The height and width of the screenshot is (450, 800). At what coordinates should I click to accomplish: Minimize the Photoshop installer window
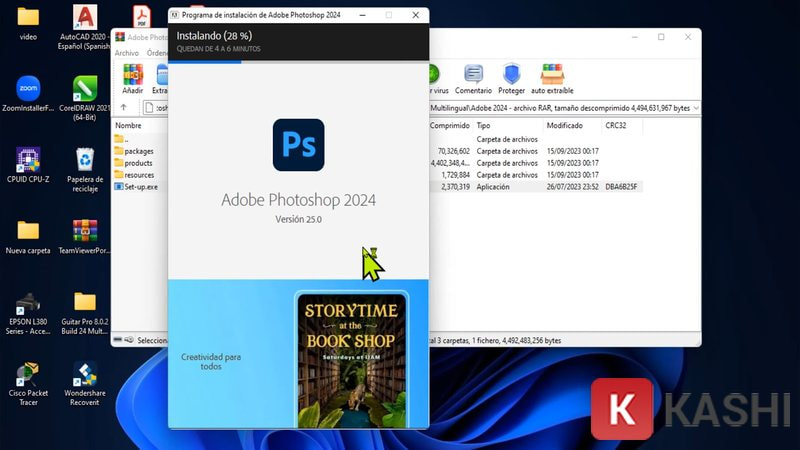362,15
